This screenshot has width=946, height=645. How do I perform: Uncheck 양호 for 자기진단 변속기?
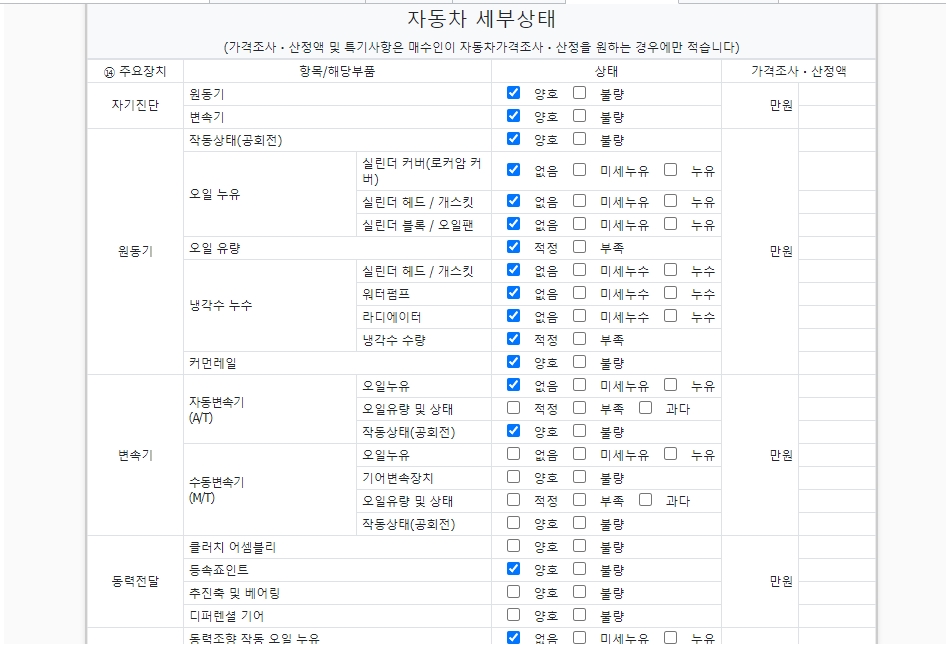(x=513, y=116)
